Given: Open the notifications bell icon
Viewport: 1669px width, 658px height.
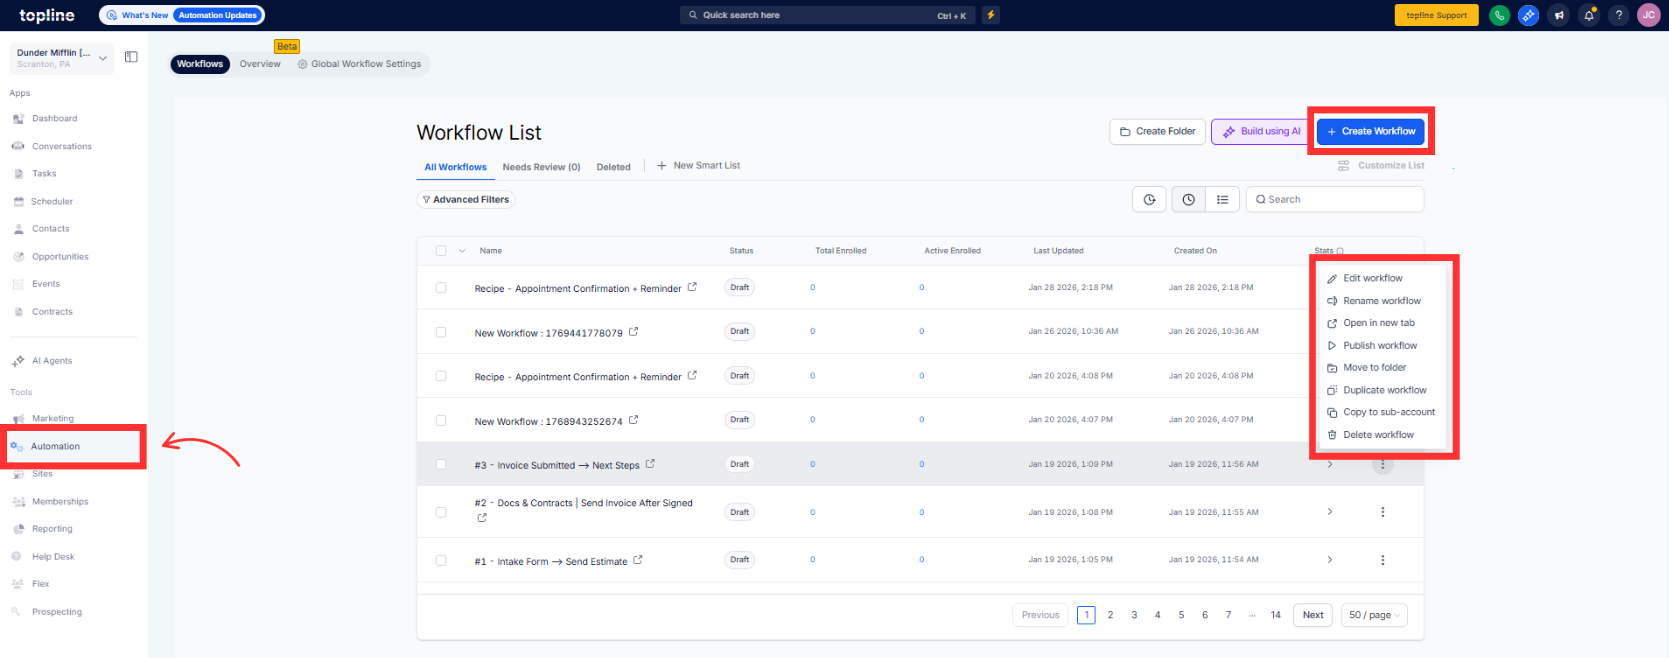Looking at the screenshot, I should (x=1589, y=15).
